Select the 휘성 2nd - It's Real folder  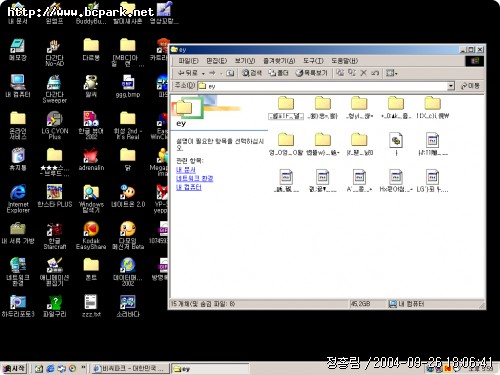[x=128, y=125]
